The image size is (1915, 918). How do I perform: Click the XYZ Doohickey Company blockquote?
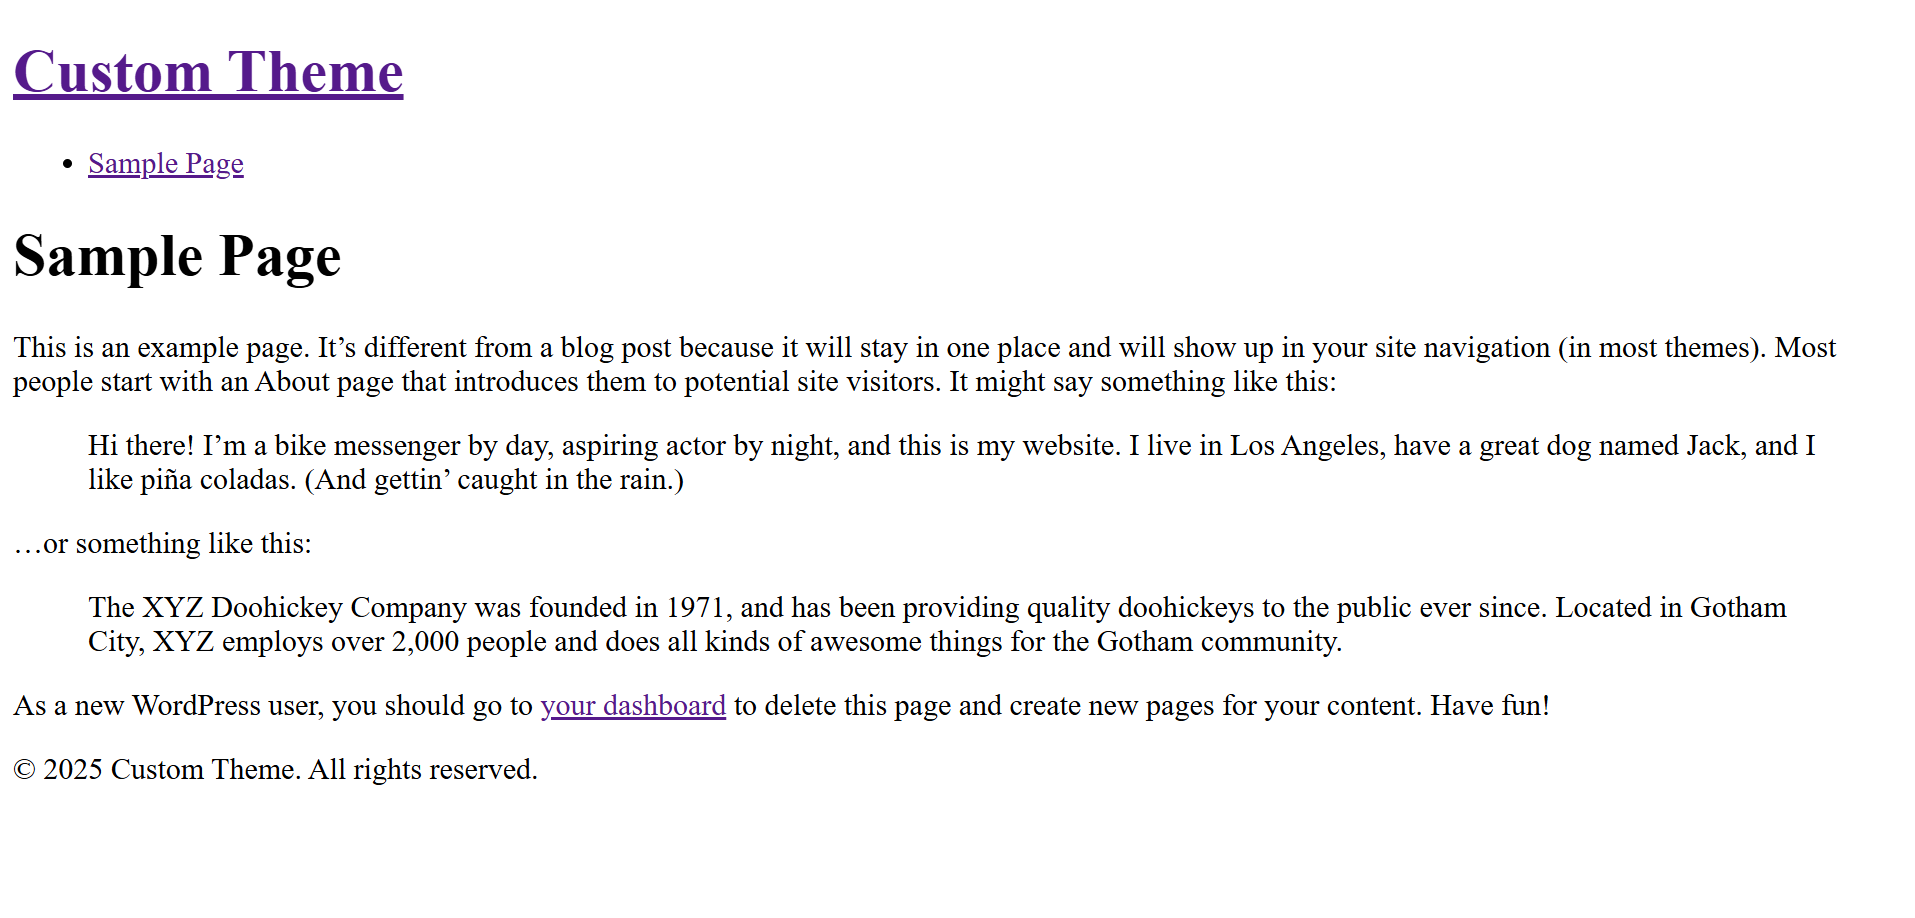pos(937,624)
